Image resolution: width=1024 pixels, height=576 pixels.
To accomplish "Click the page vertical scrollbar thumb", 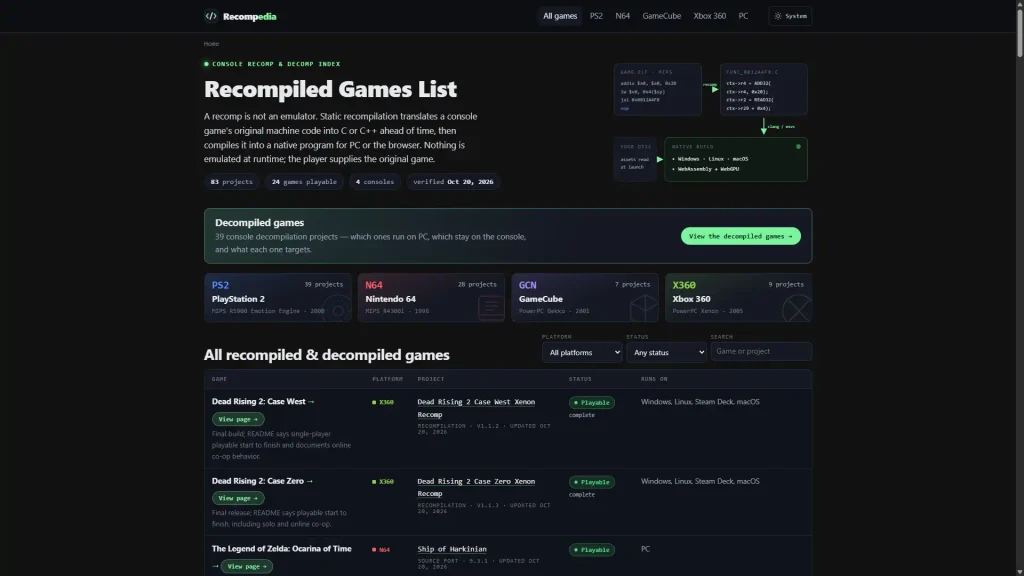I will 1019,33.
